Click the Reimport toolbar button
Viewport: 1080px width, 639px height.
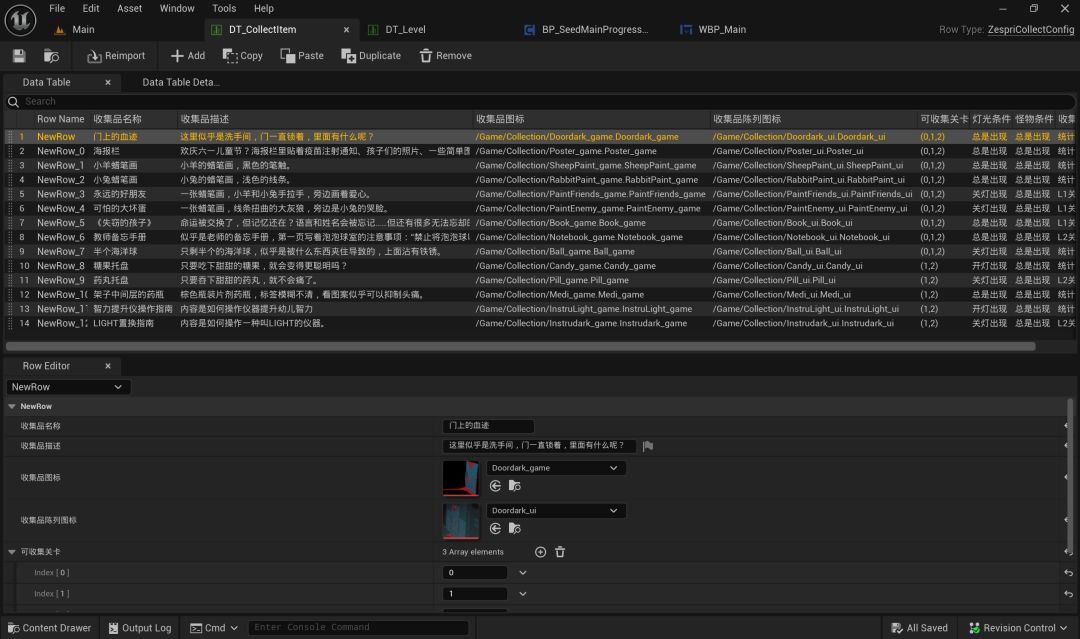116,56
